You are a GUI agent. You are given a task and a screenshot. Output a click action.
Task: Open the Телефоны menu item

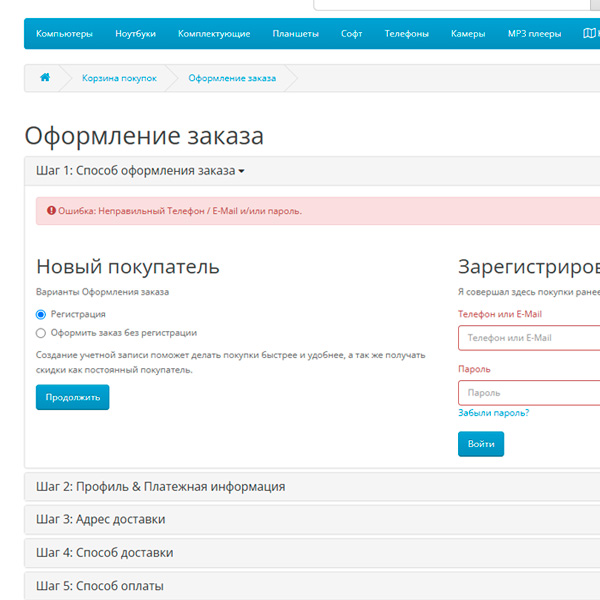coord(406,34)
